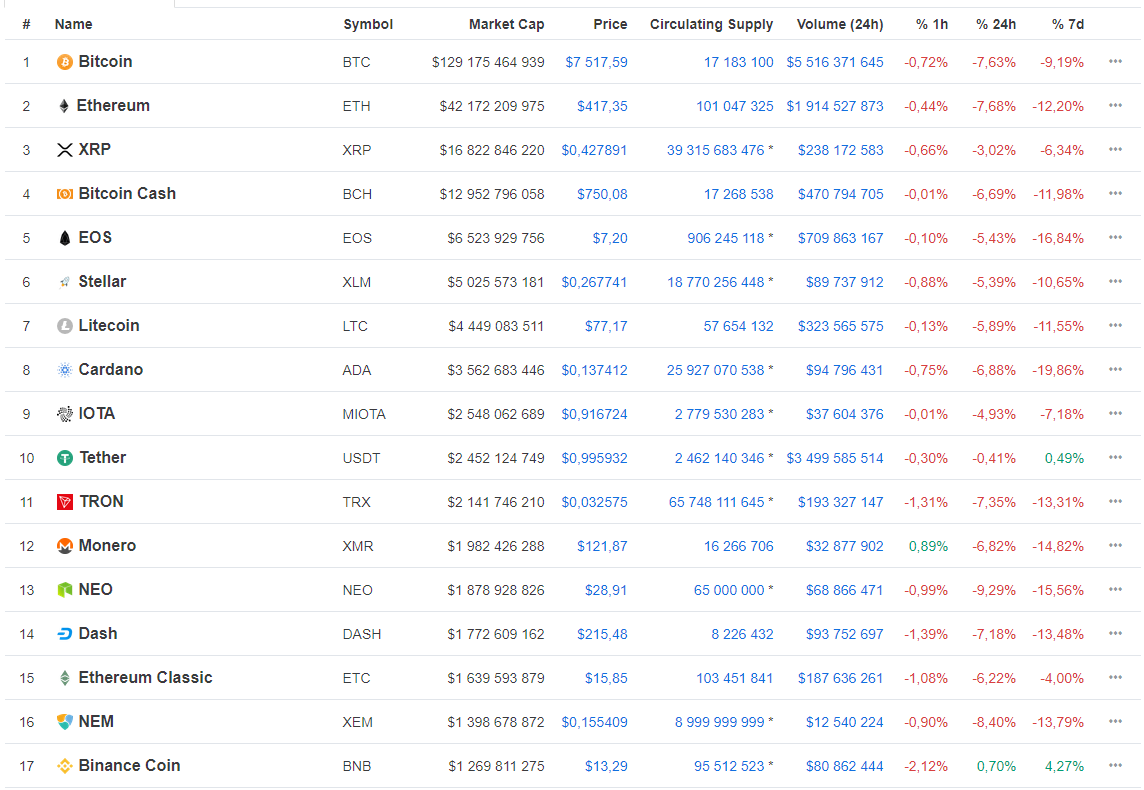This screenshot has height=790, width=1144.
Task: Open the more options for Binance Coin
Action: [1115, 766]
